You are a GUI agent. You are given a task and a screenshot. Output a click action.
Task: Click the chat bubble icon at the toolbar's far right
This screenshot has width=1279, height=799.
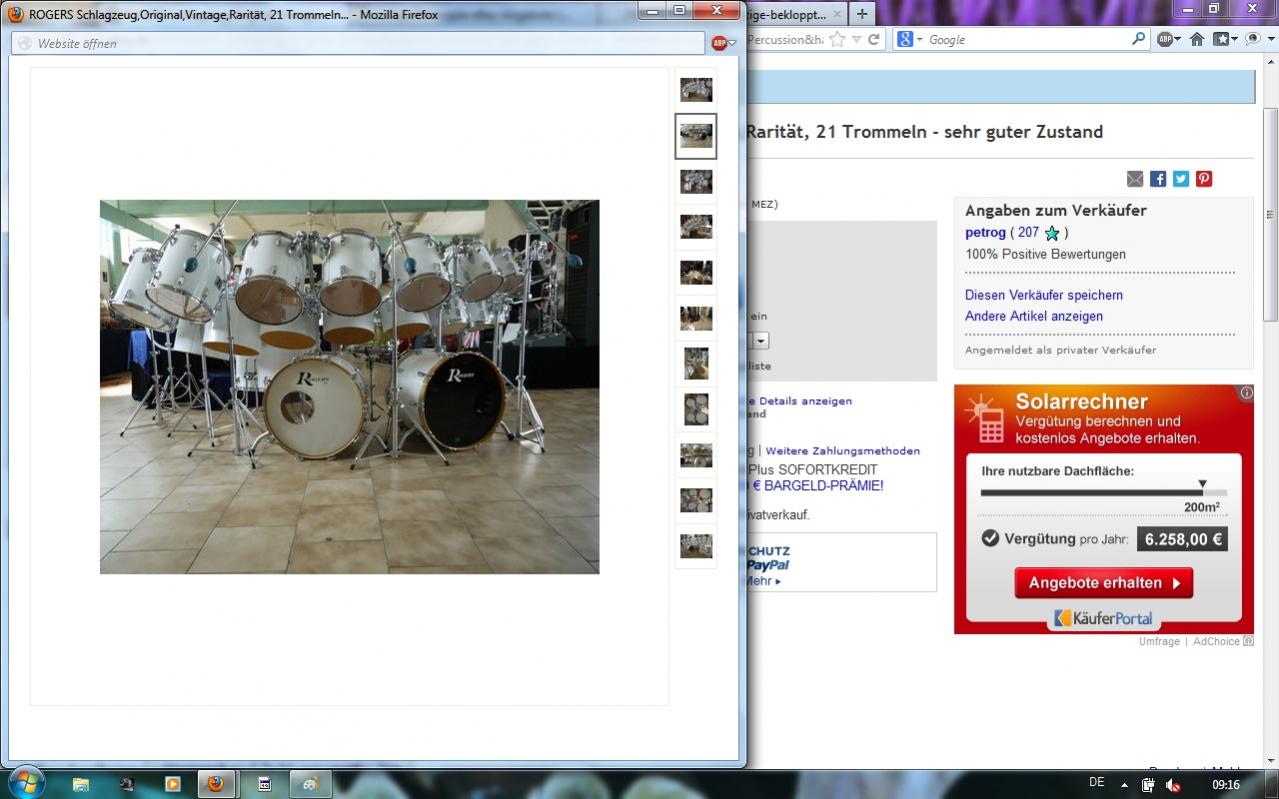click(x=1254, y=40)
